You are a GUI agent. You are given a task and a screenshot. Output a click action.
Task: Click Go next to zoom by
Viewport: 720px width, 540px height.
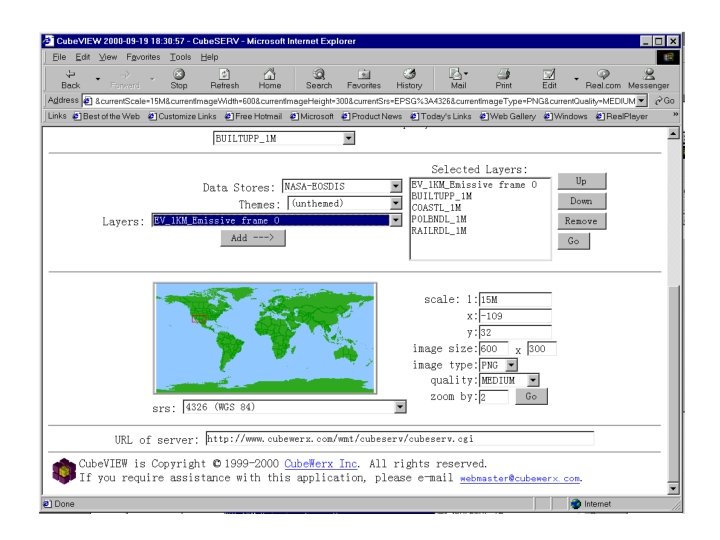(x=531, y=396)
